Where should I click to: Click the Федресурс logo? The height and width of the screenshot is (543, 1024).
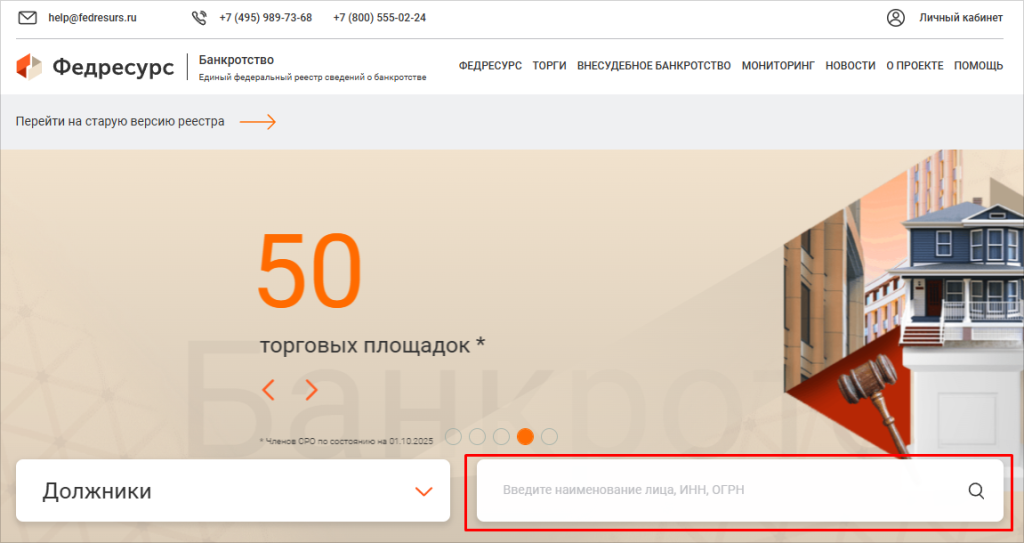coord(95,67)
